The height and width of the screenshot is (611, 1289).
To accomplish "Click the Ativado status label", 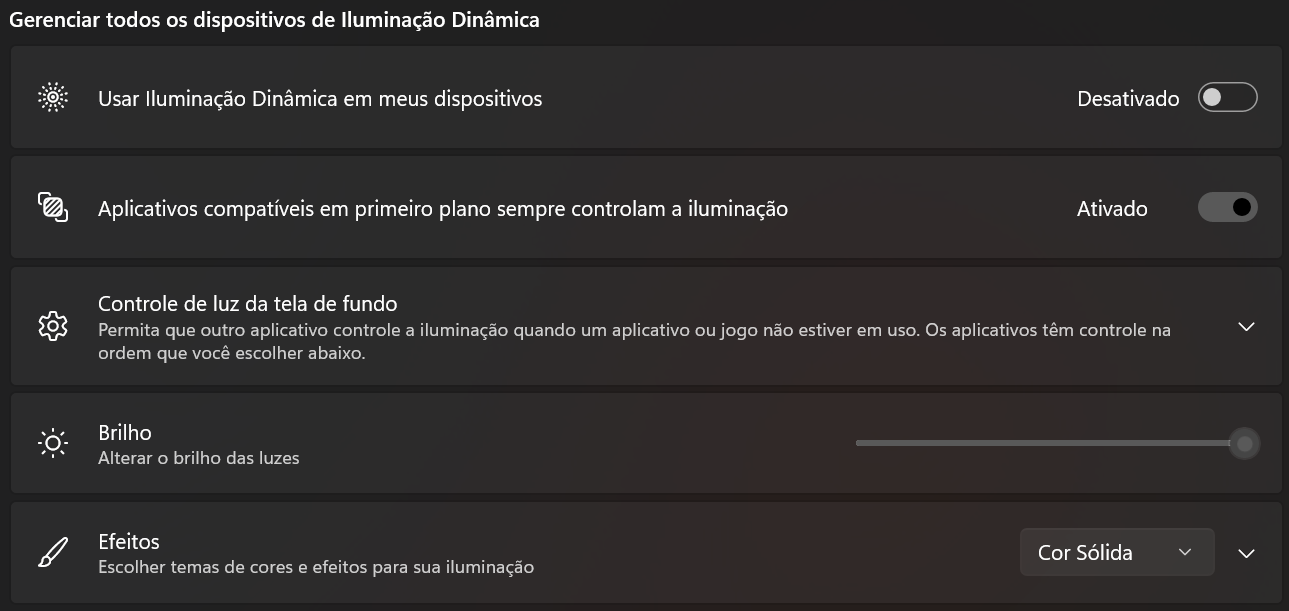I will tap(1111, 209).
